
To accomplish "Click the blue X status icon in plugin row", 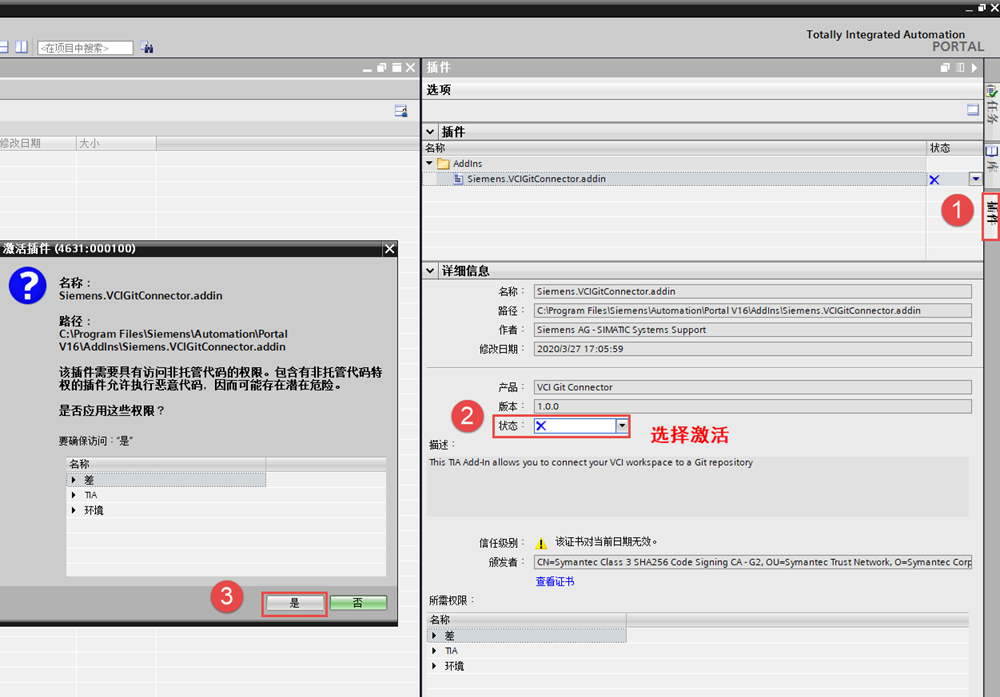I will click(934, 180).
